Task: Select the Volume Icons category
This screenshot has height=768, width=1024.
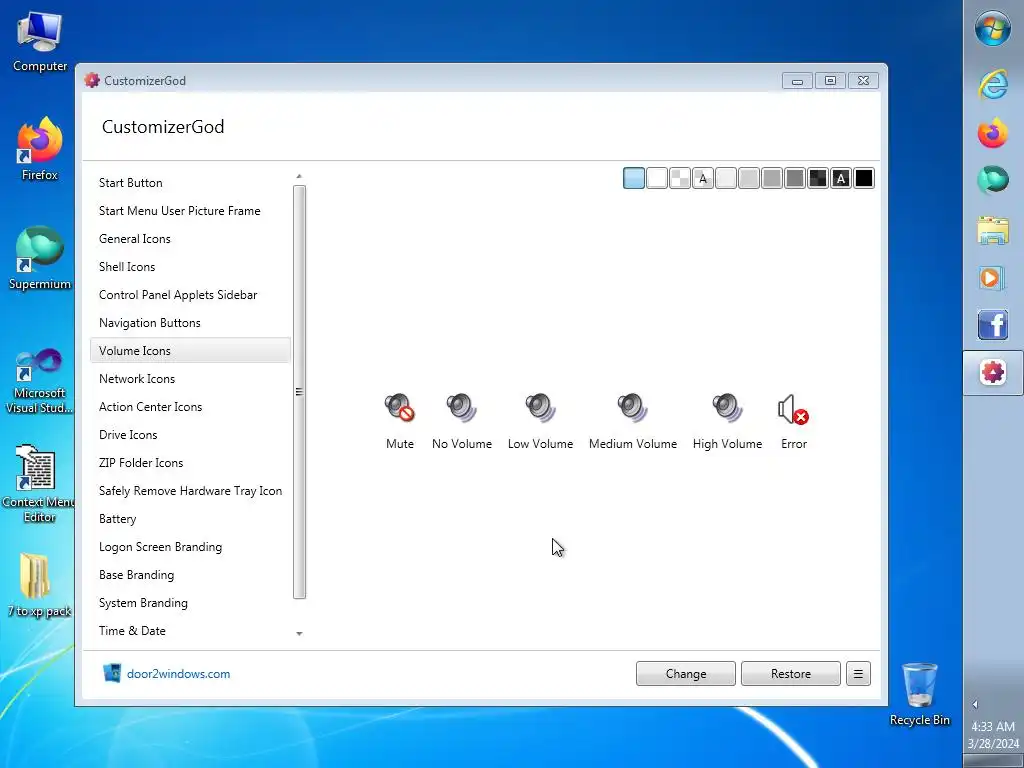Action: 190,351
